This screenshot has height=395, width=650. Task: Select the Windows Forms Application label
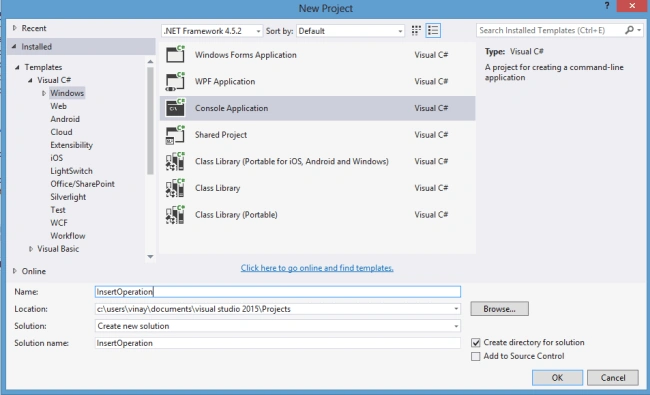[x=245, y=55]
